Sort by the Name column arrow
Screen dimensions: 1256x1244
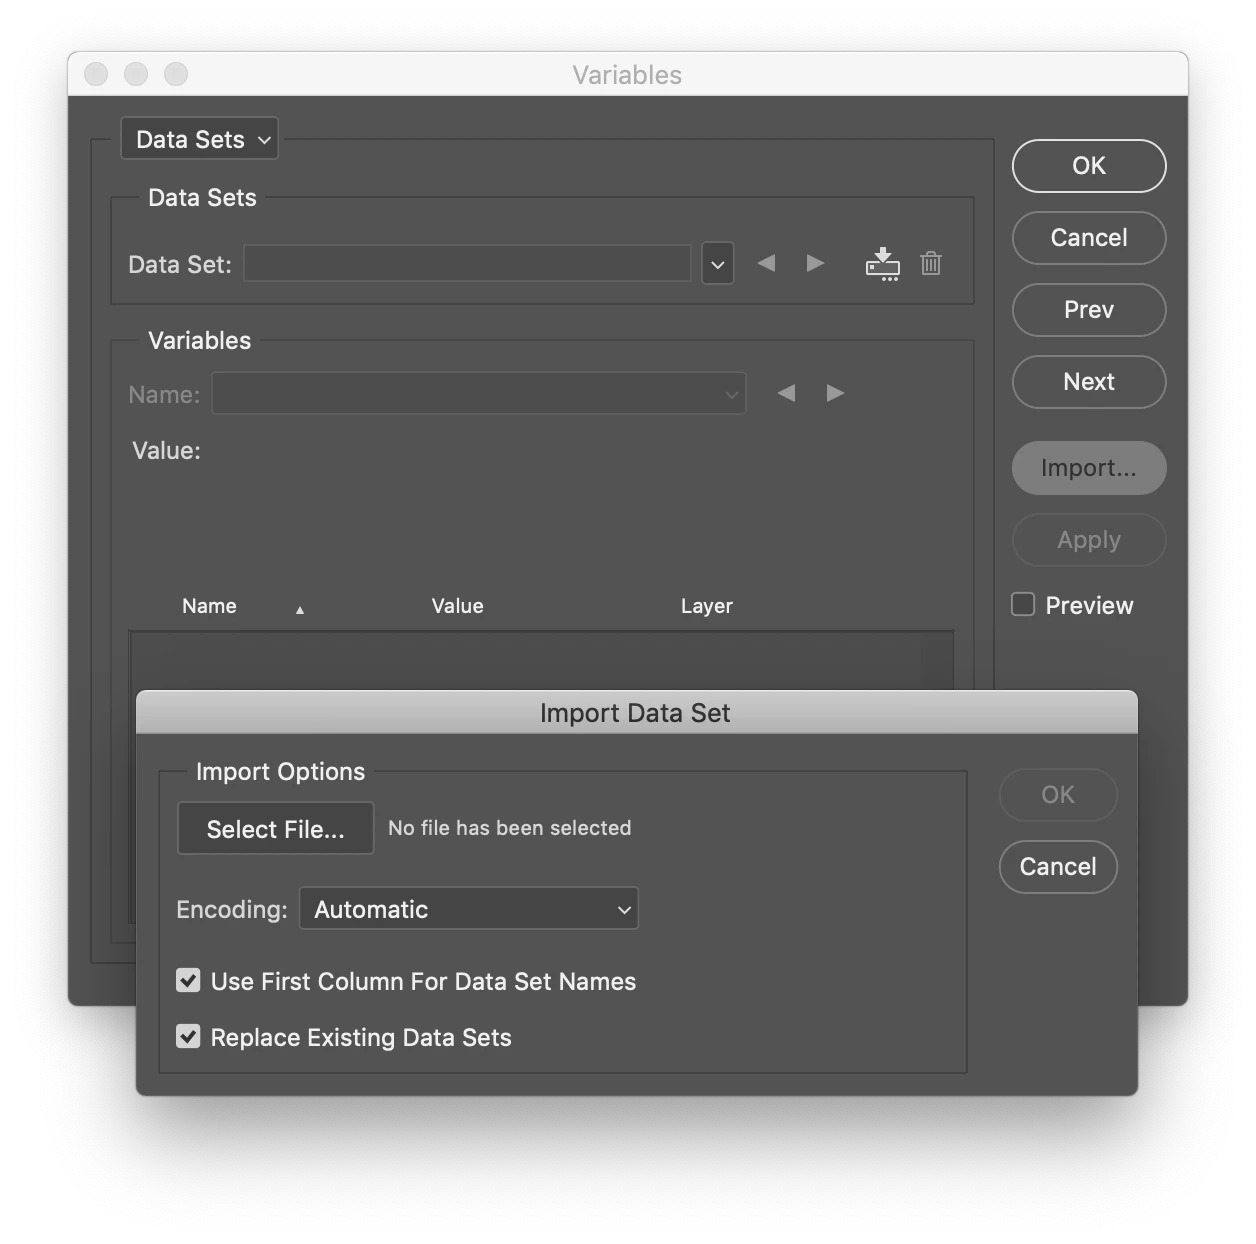click(x=300, y=609)
